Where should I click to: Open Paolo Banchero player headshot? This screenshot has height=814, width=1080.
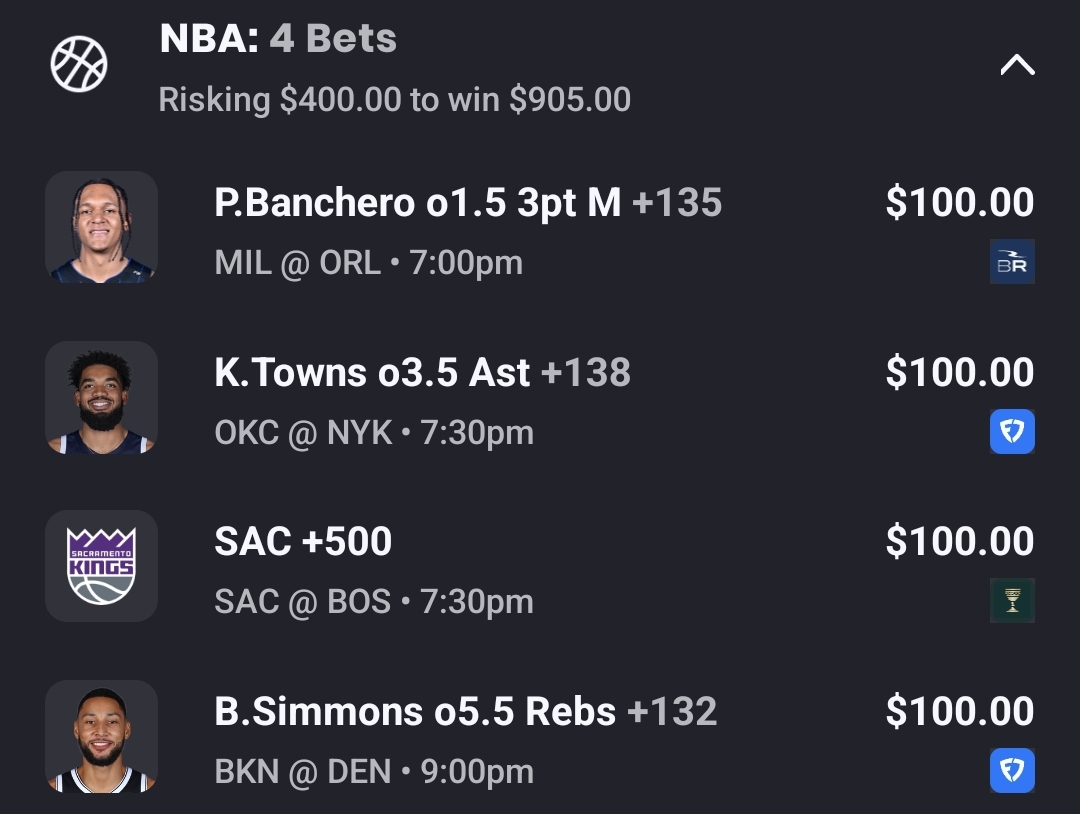101,228
